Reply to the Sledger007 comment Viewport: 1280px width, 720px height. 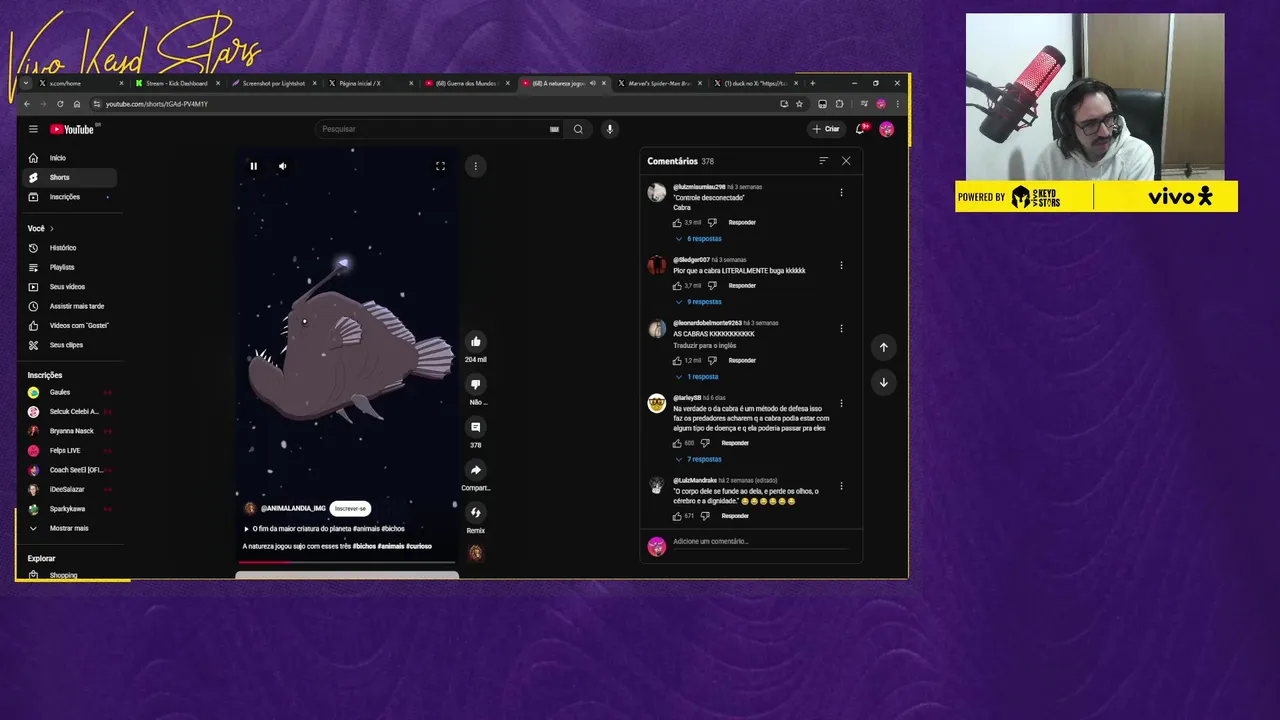742,285
